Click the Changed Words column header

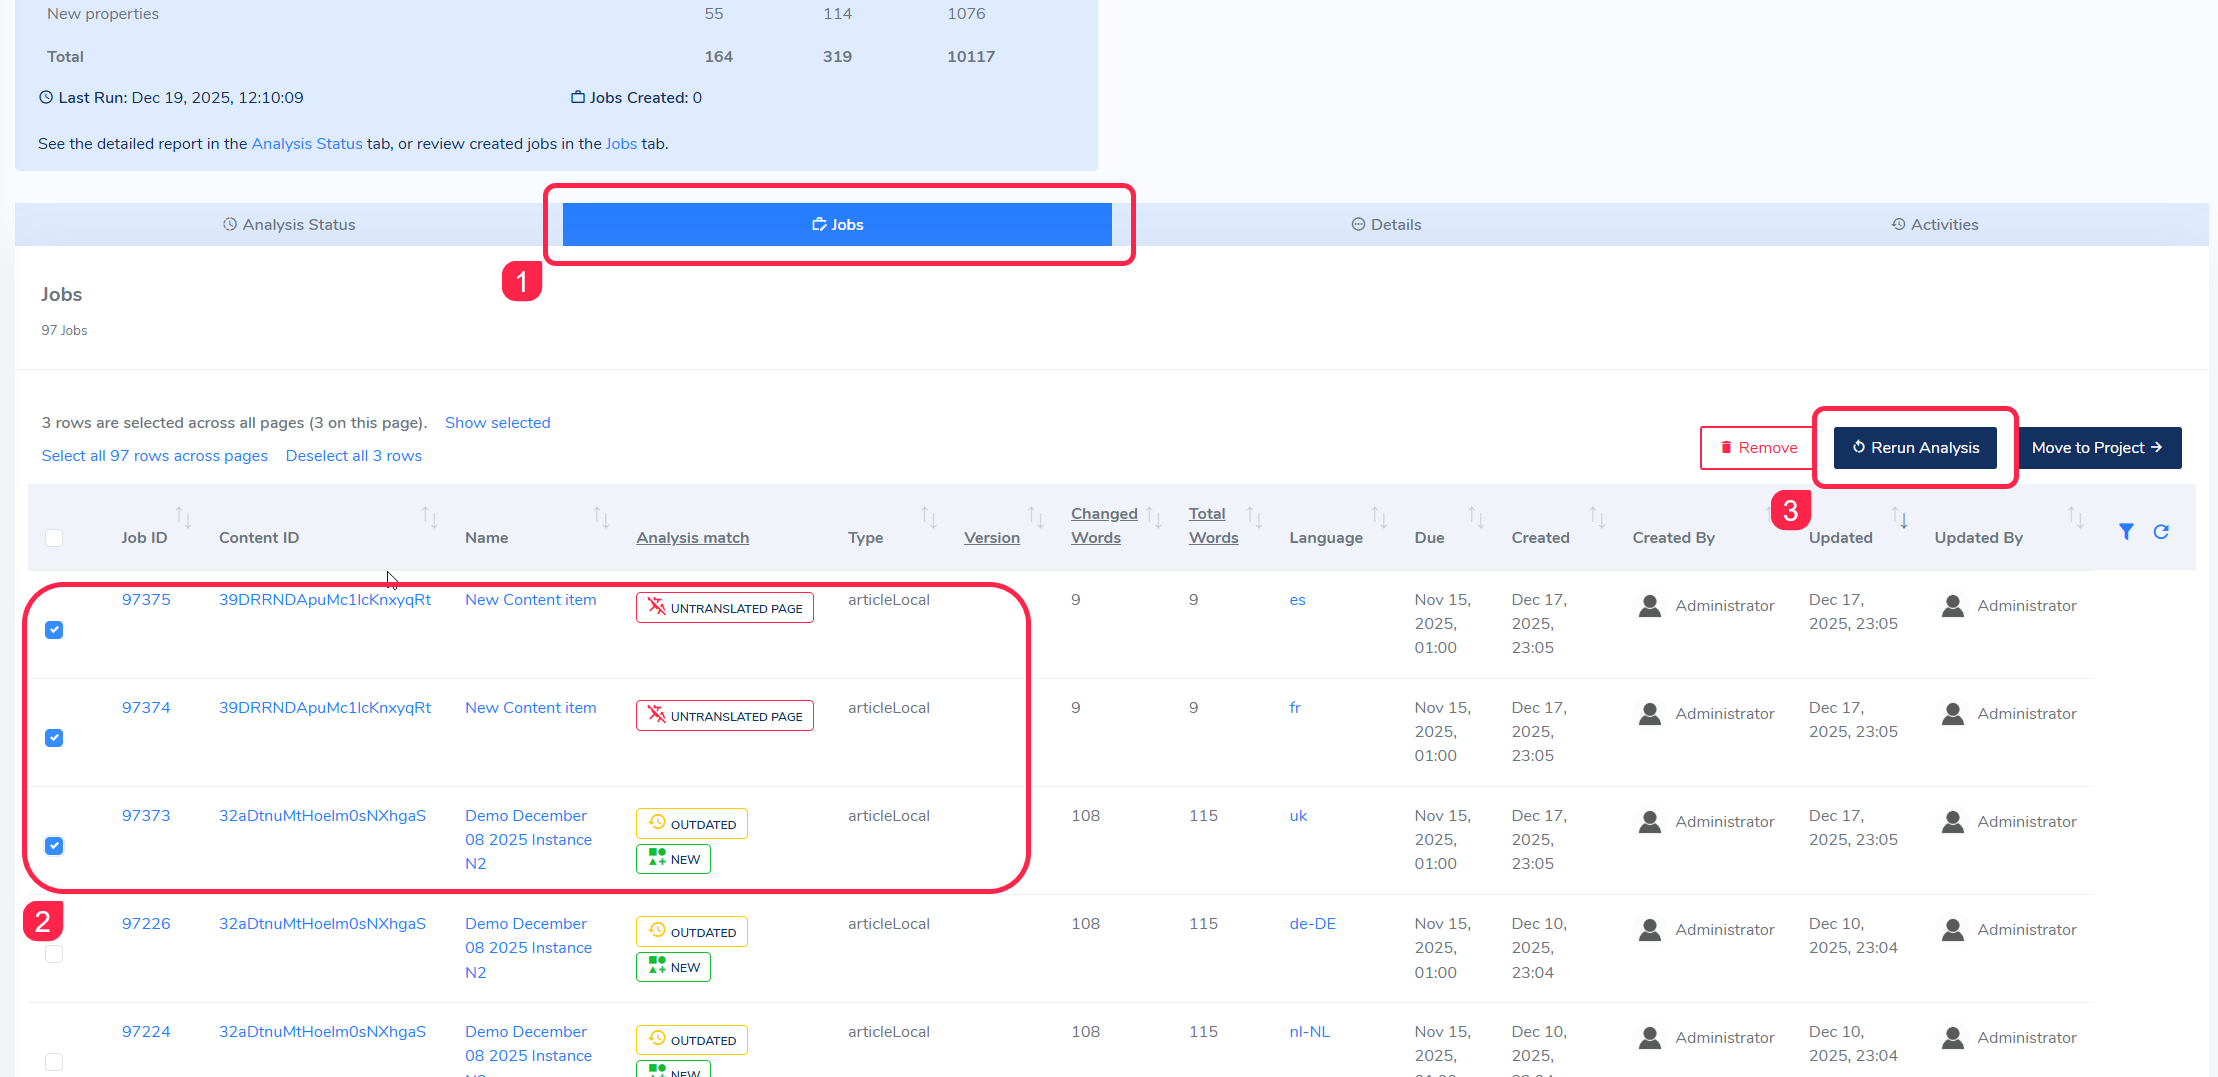1104,526
